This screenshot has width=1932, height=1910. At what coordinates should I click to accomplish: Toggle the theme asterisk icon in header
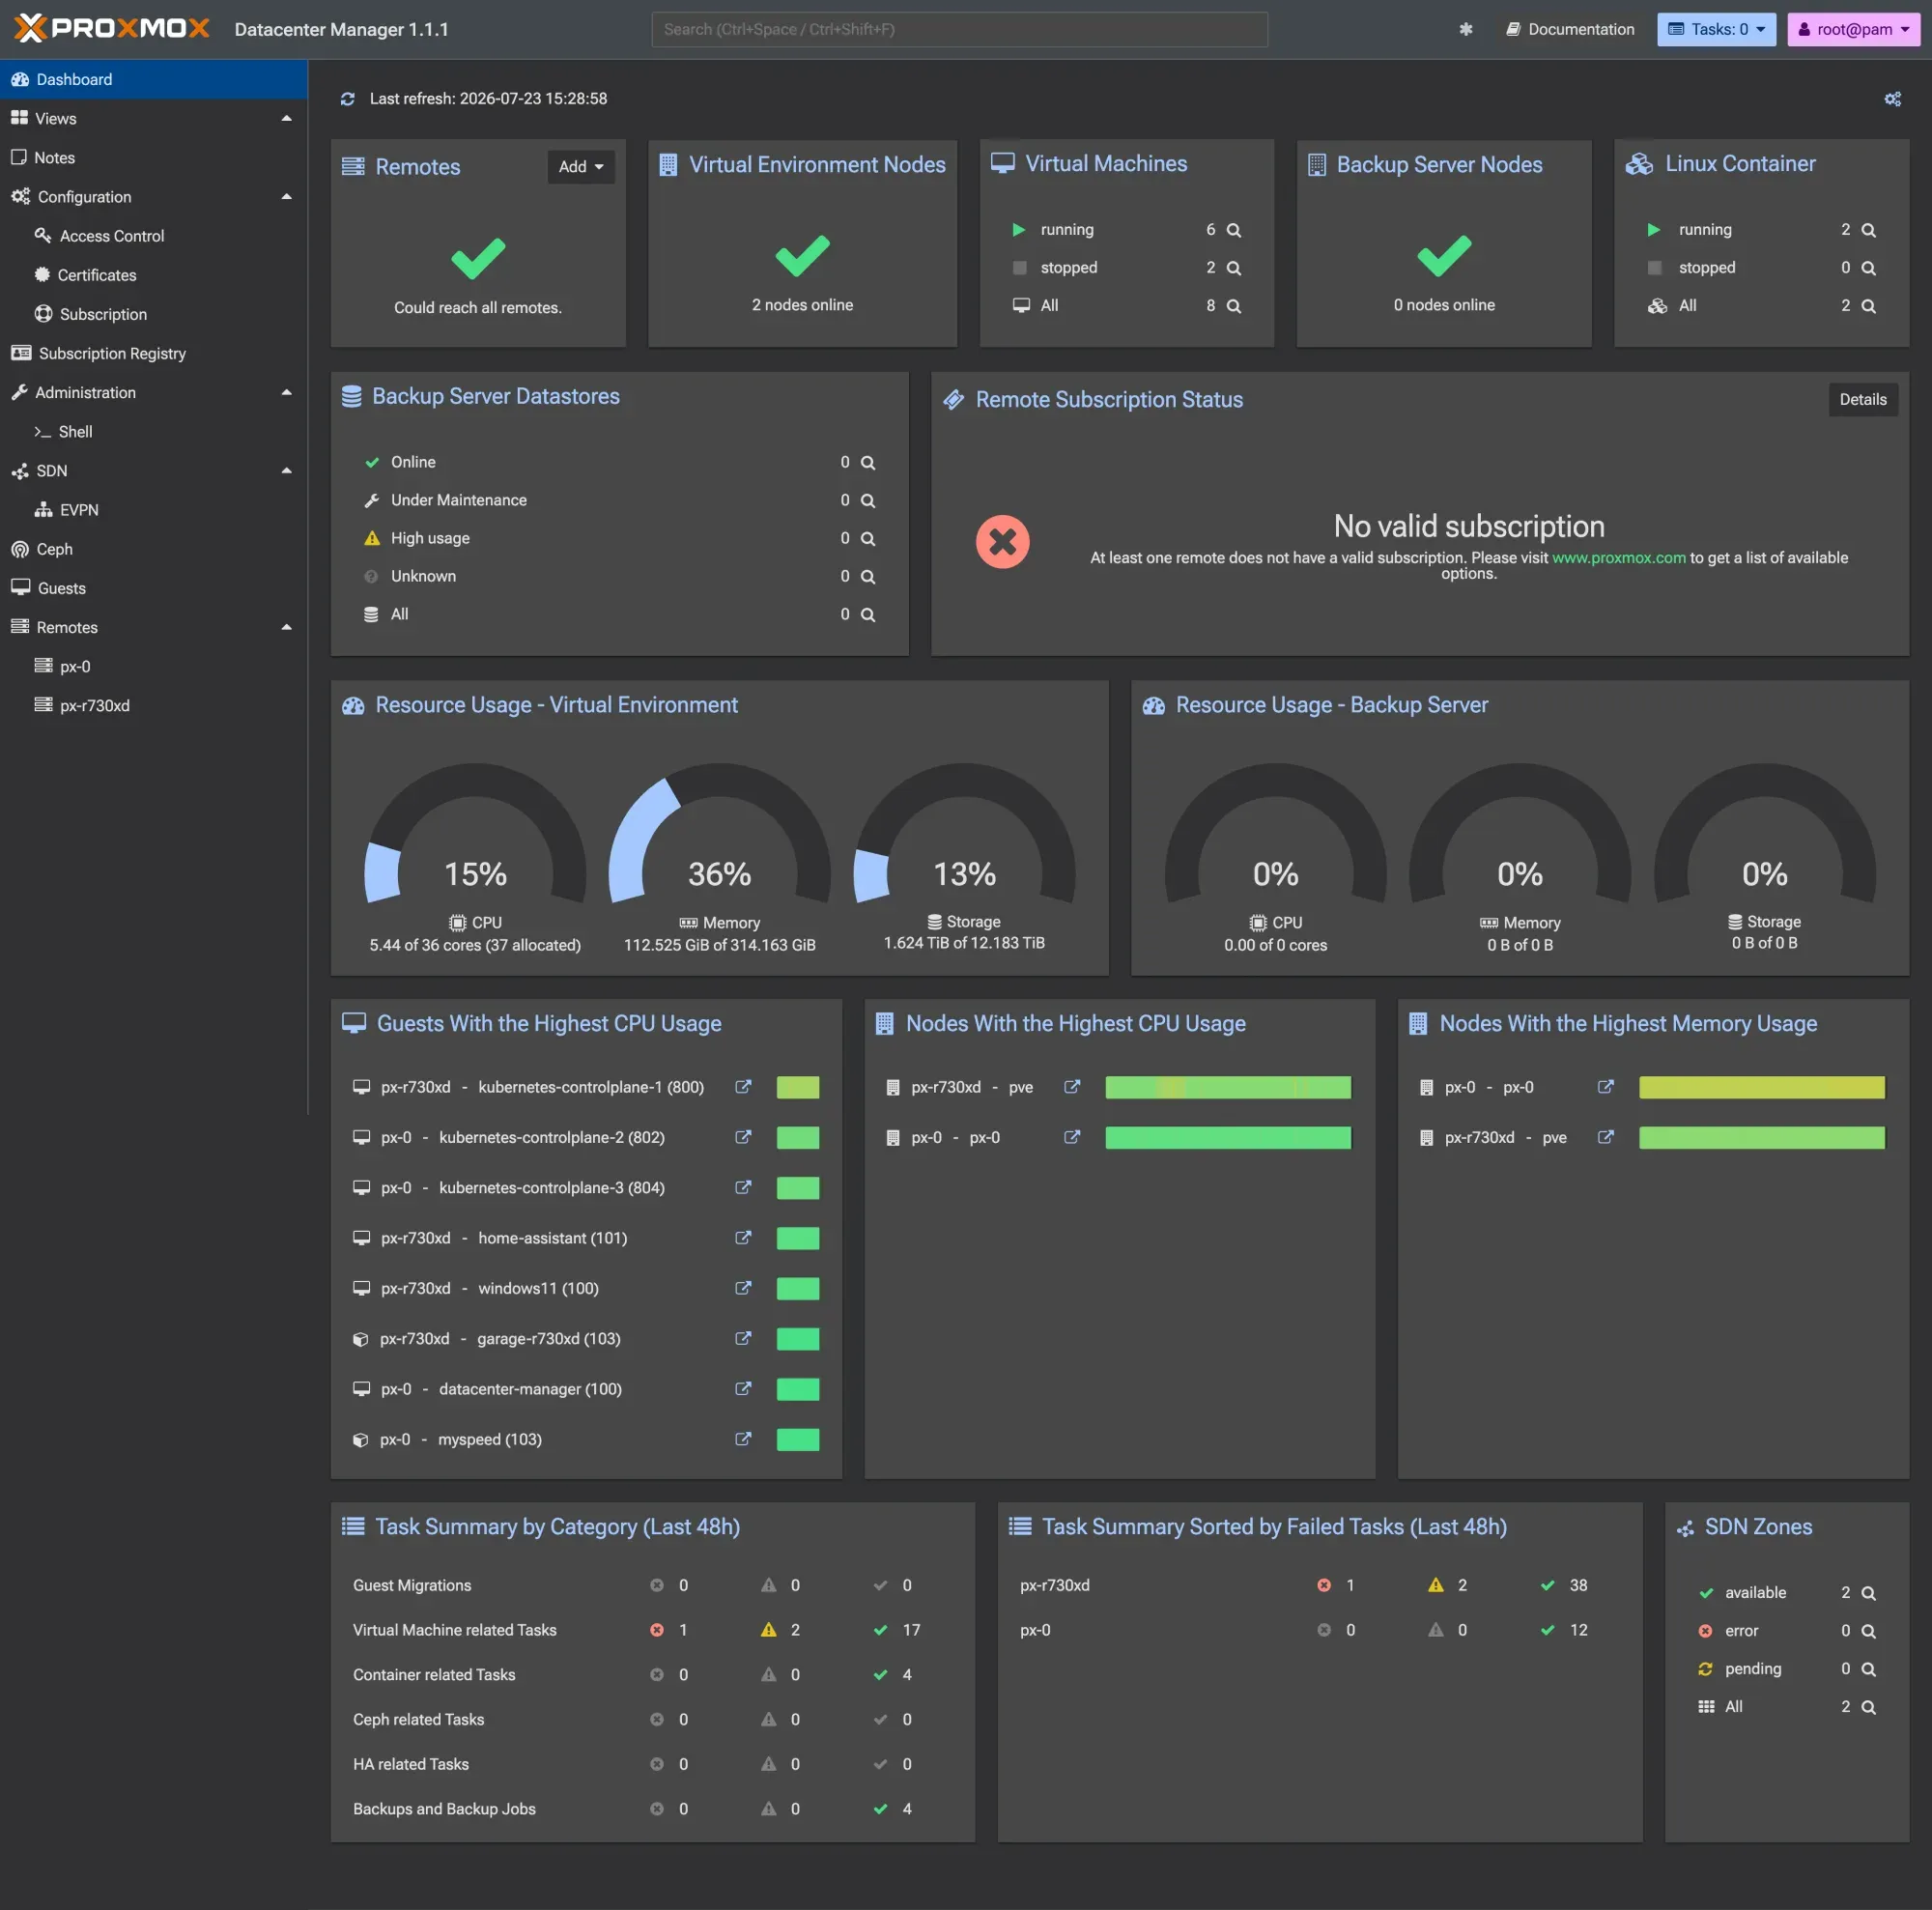click(x=1465, y=29)
